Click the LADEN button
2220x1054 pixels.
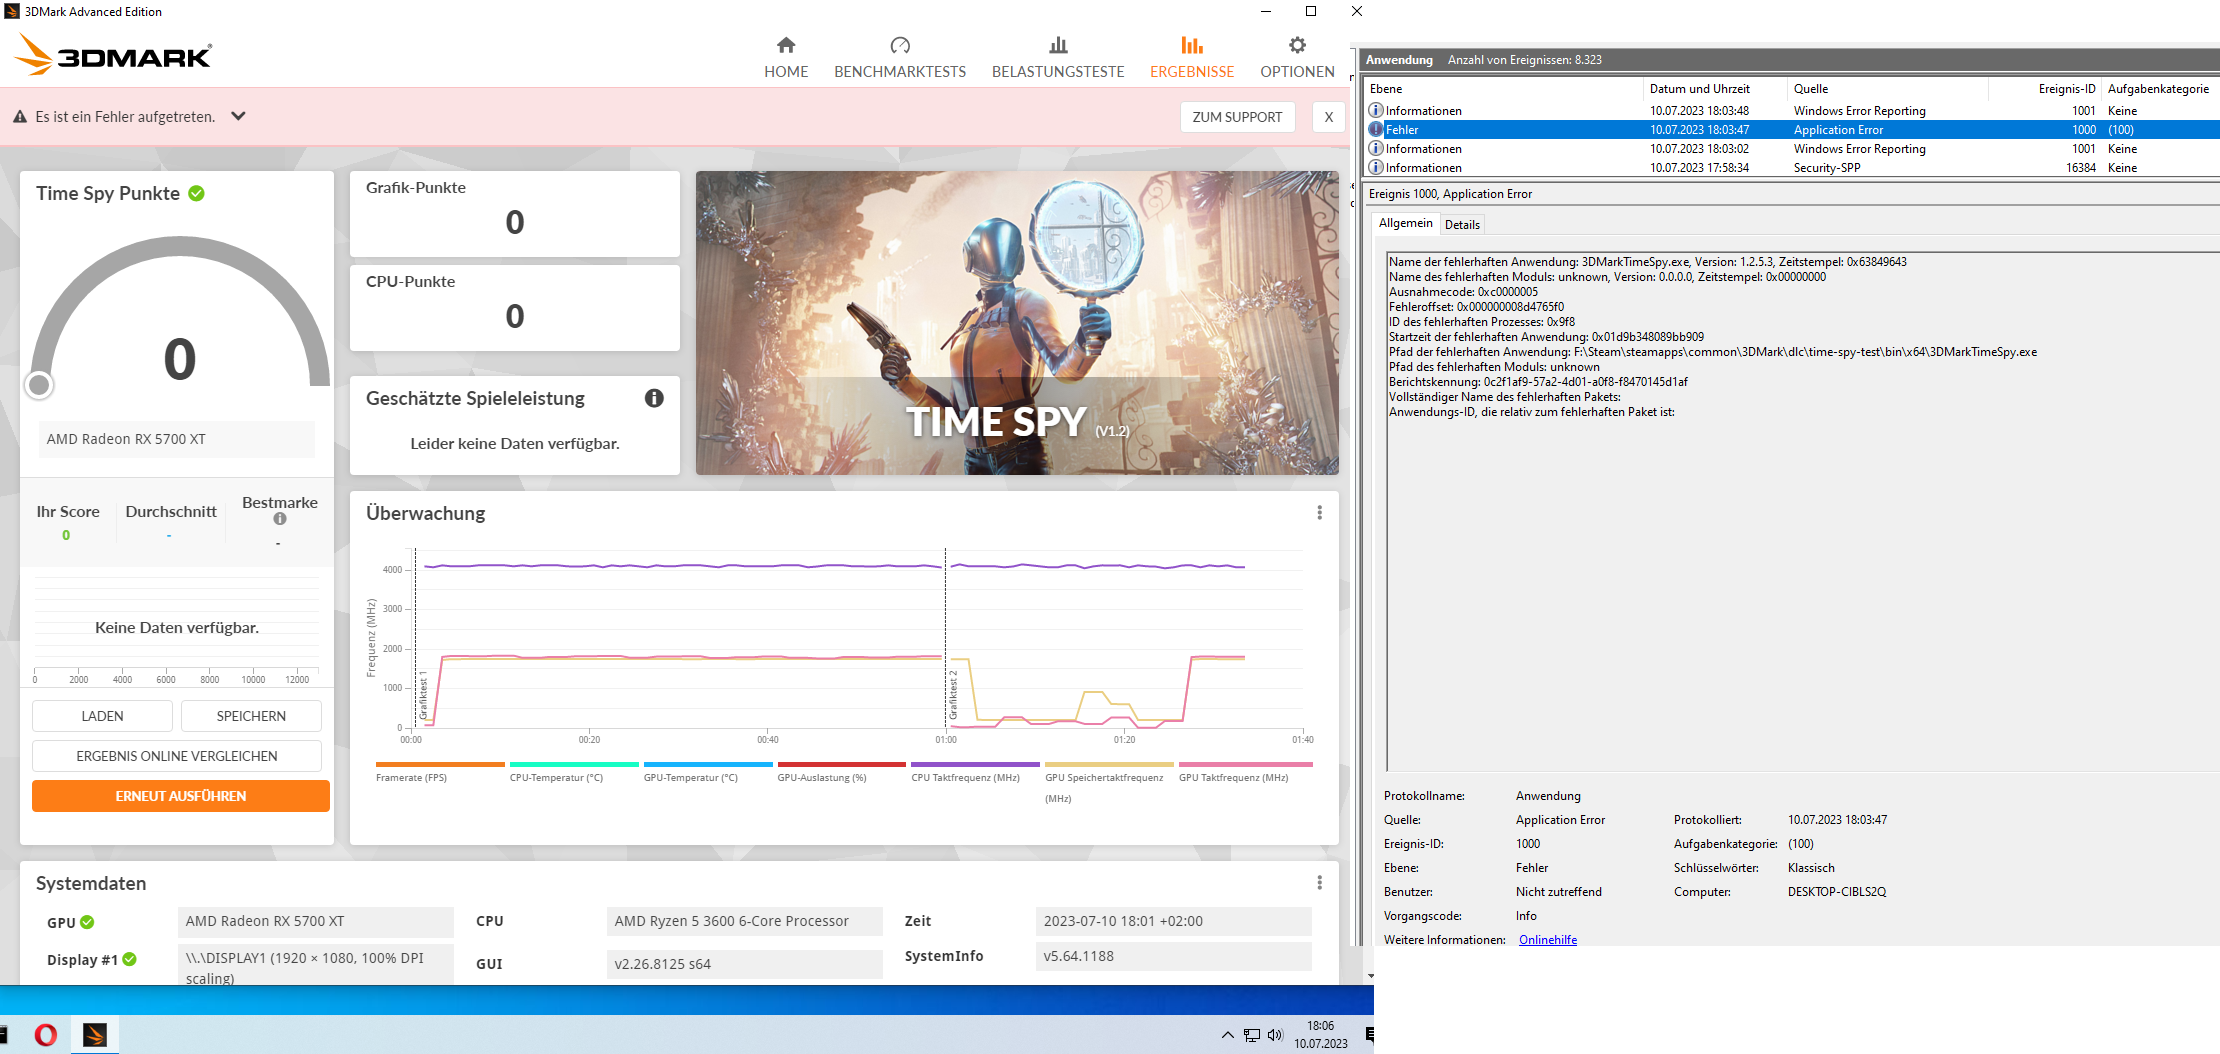coord(102,716)
